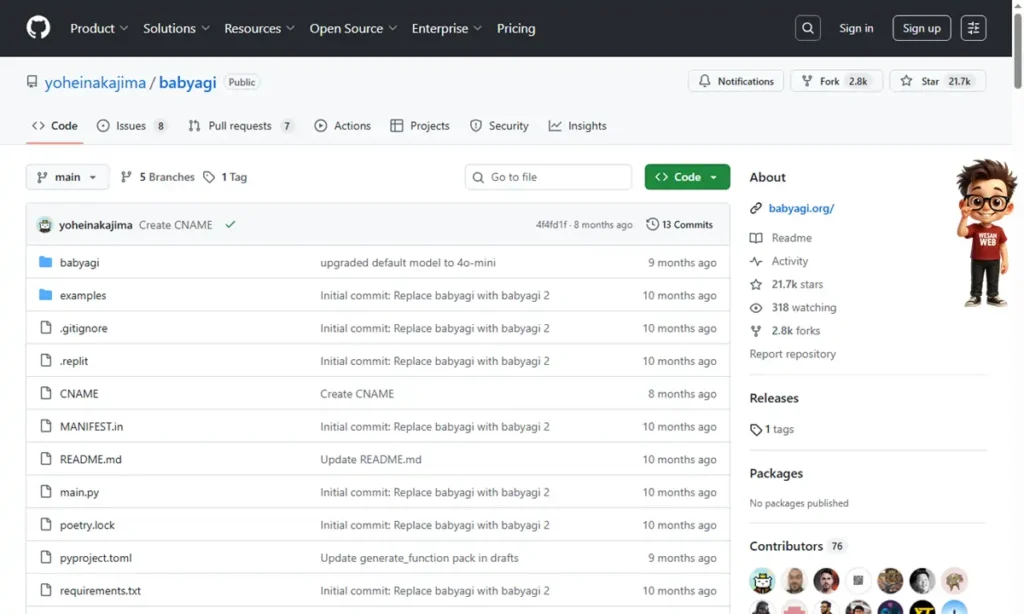Viewport: 1024px width, 614px height.
Task: Click the file icon beside .gitignore
Action: 45,327
